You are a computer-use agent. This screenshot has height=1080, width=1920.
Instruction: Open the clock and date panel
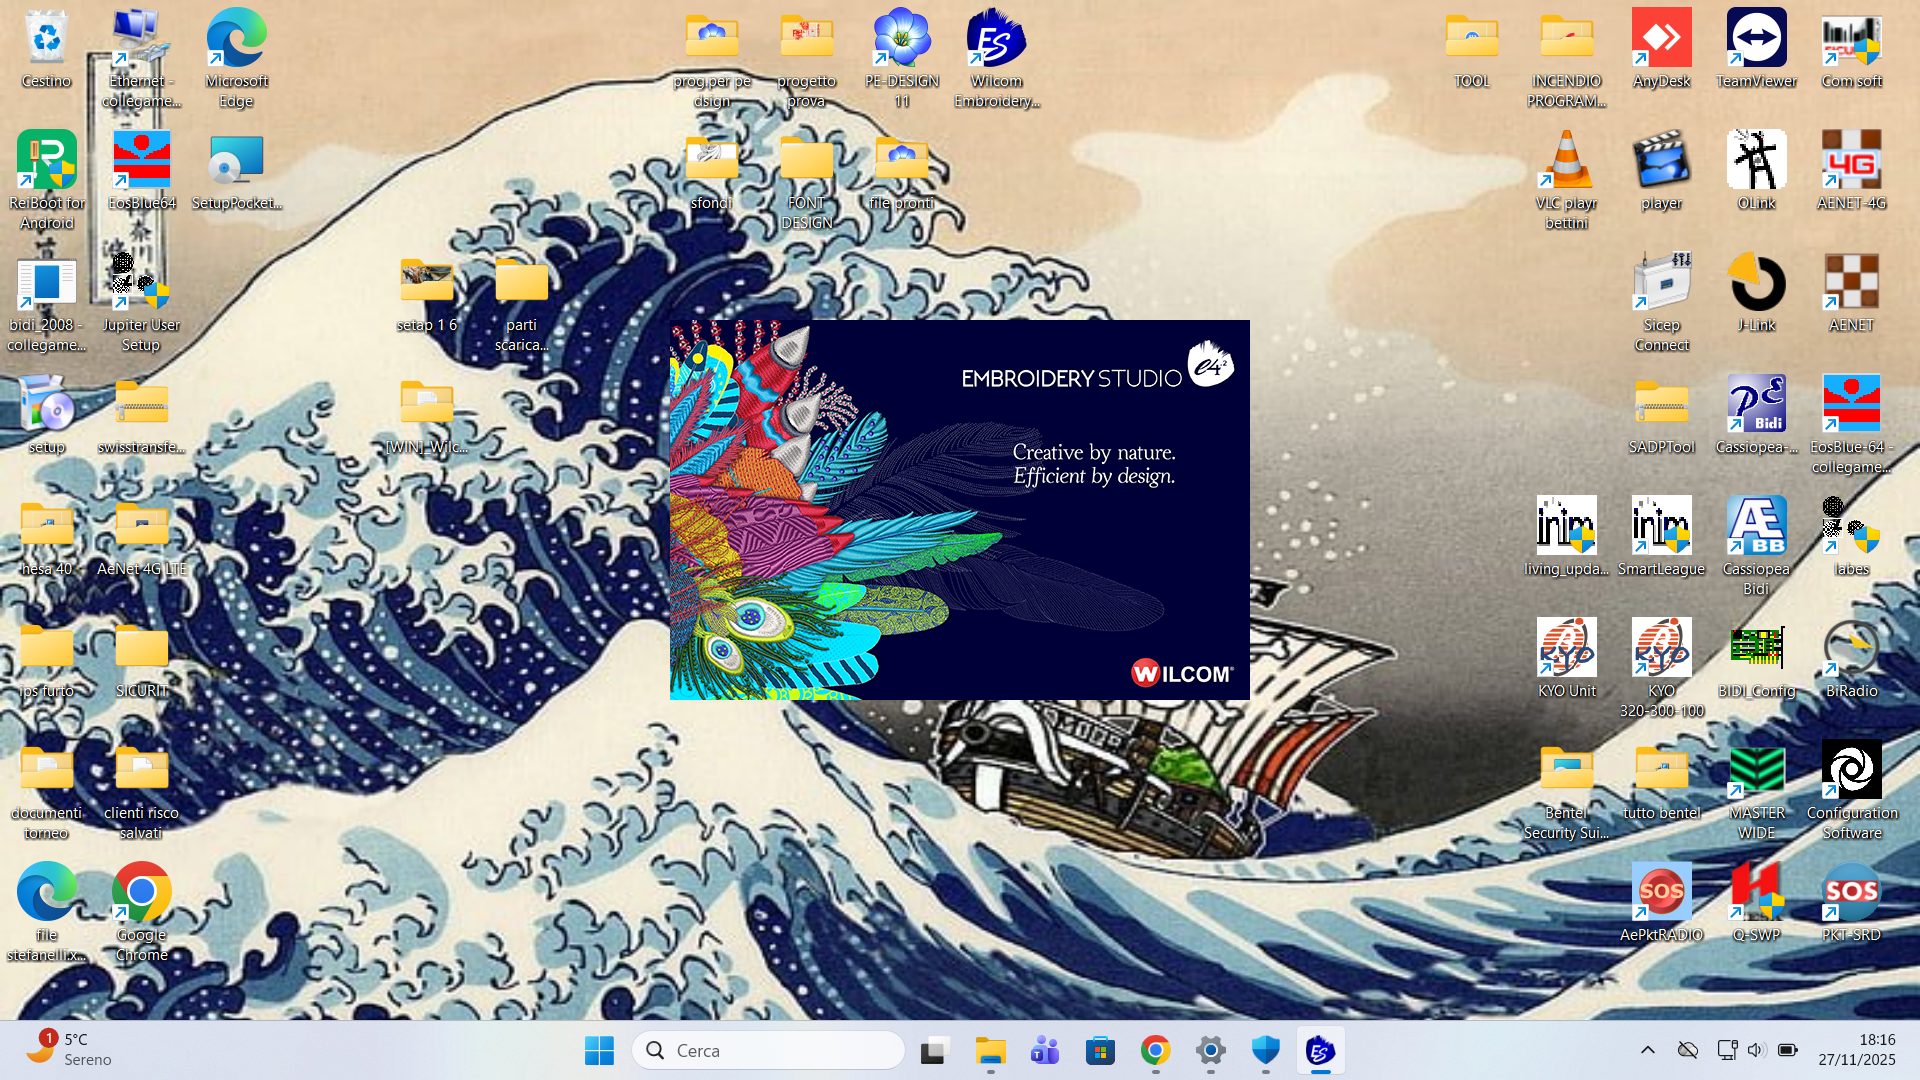[1856, 1050]
